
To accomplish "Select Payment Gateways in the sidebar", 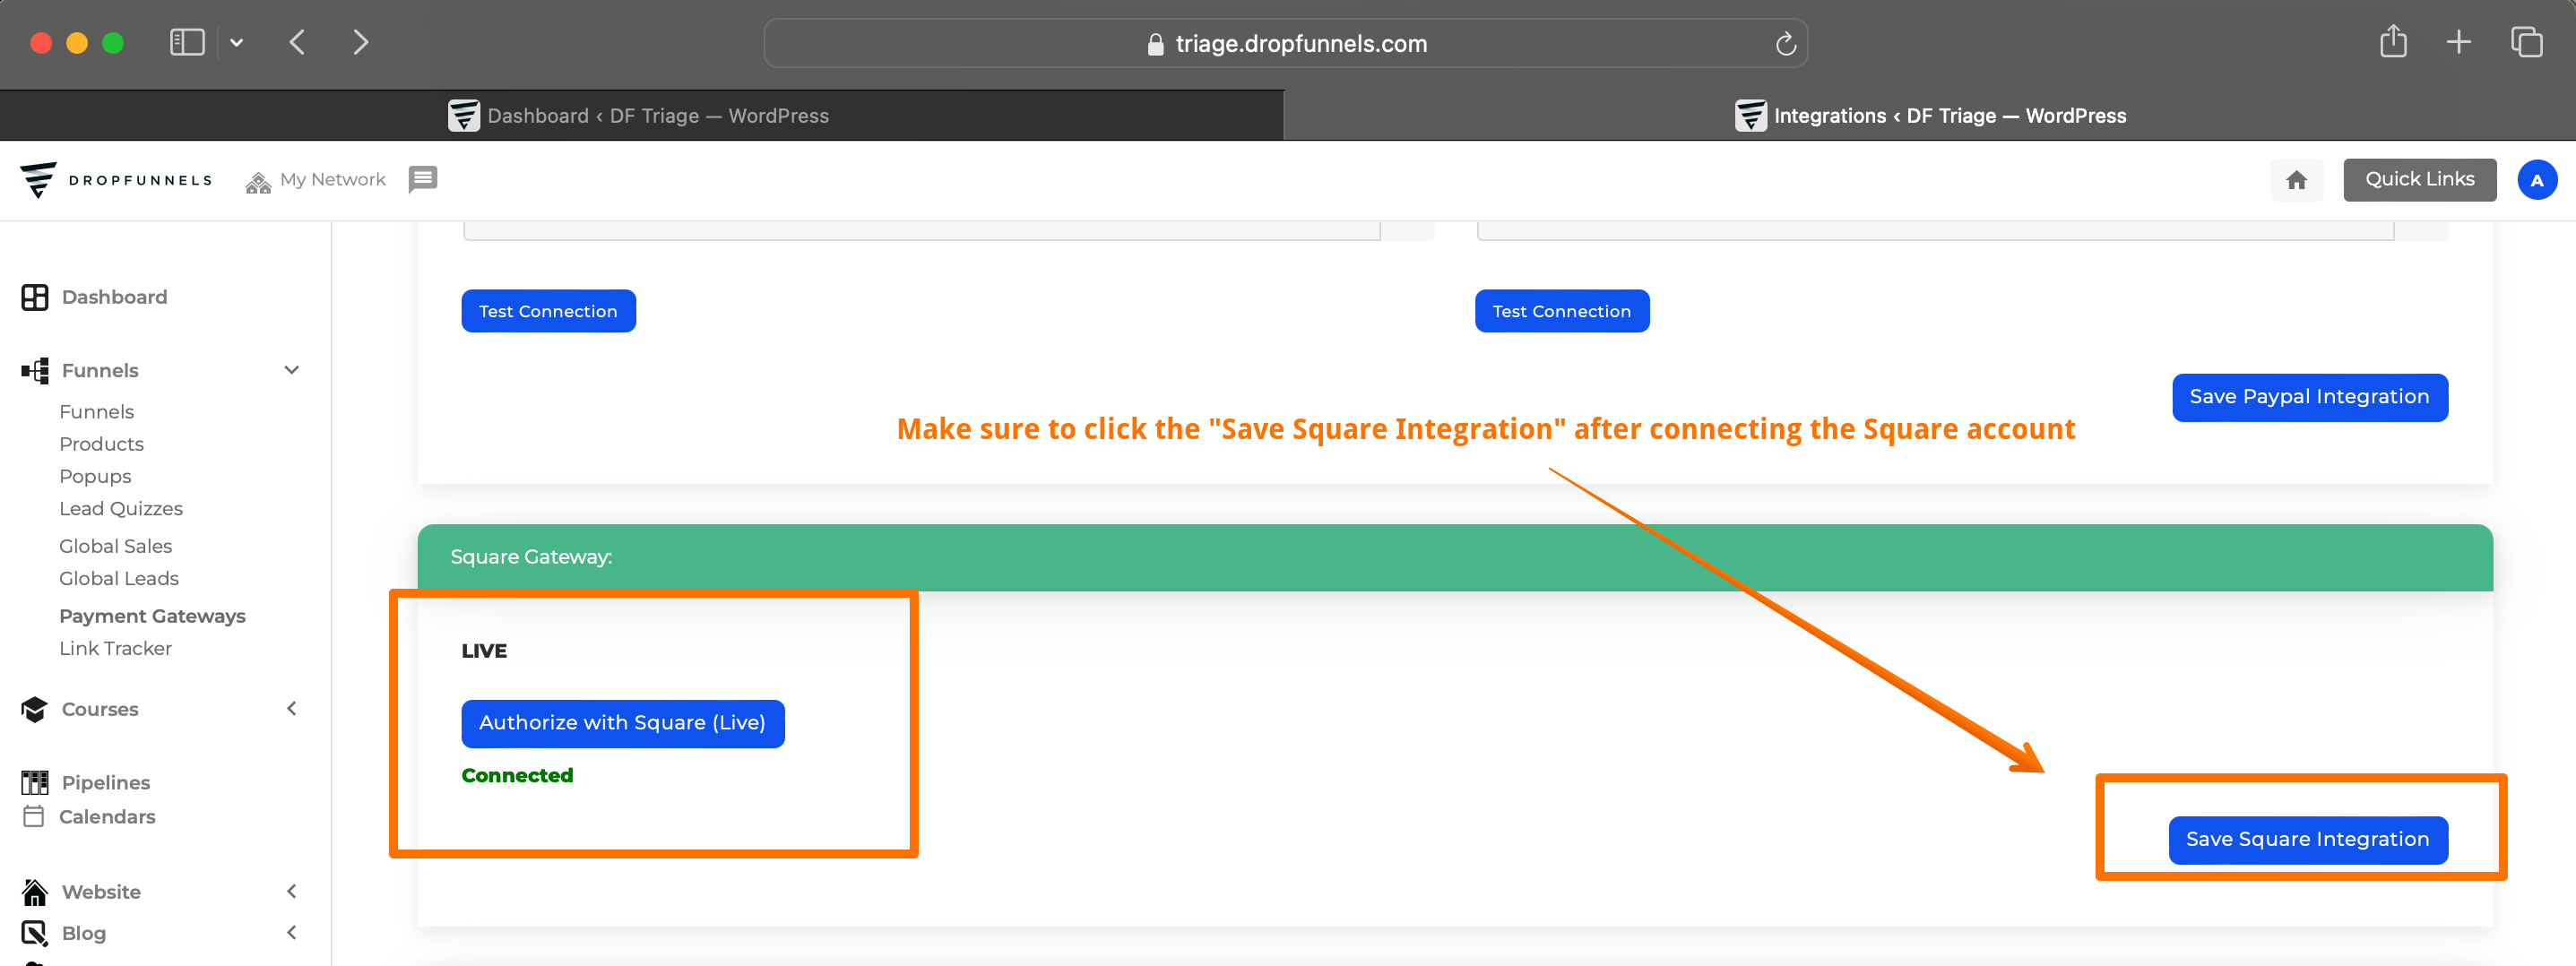I will 152,616.
